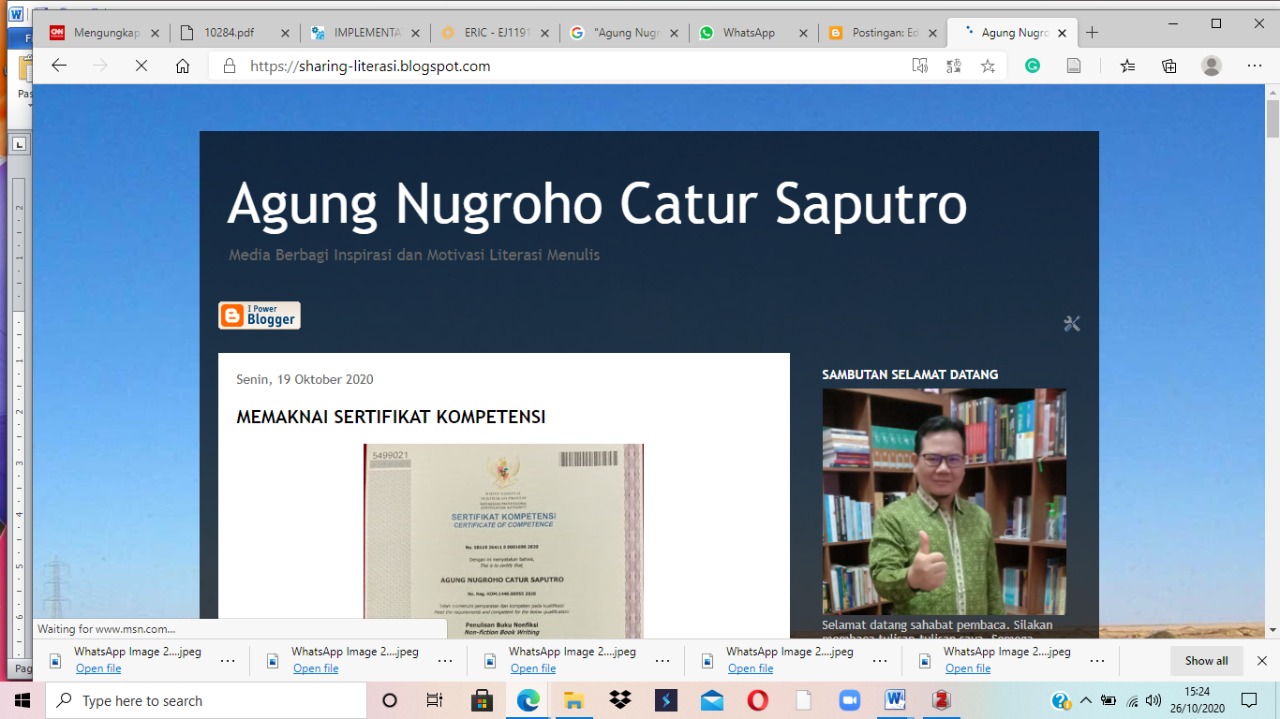Open file of fourth WhatsApp Image download
This screenshot has height=719, width=1280.
coord(751,669)
